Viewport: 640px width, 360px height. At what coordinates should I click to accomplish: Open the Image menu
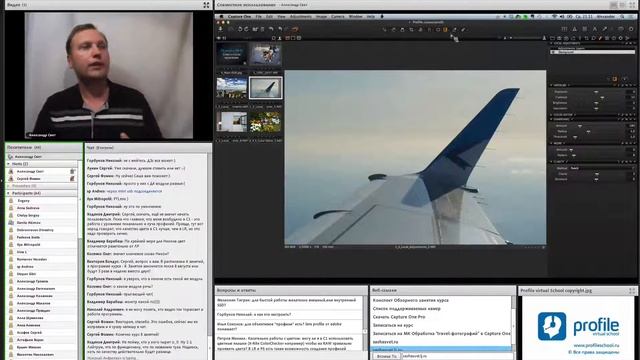pyautogui.click(x=321, y=17)
